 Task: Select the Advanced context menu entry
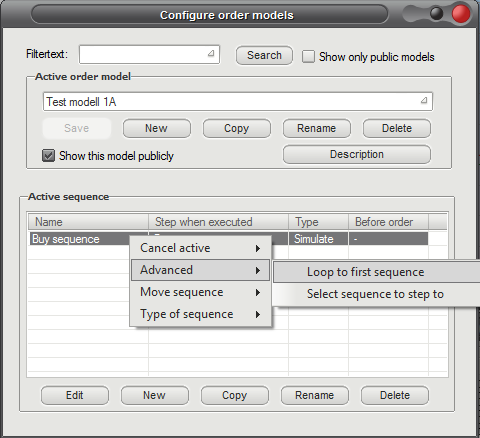click(x=200, y=270)
